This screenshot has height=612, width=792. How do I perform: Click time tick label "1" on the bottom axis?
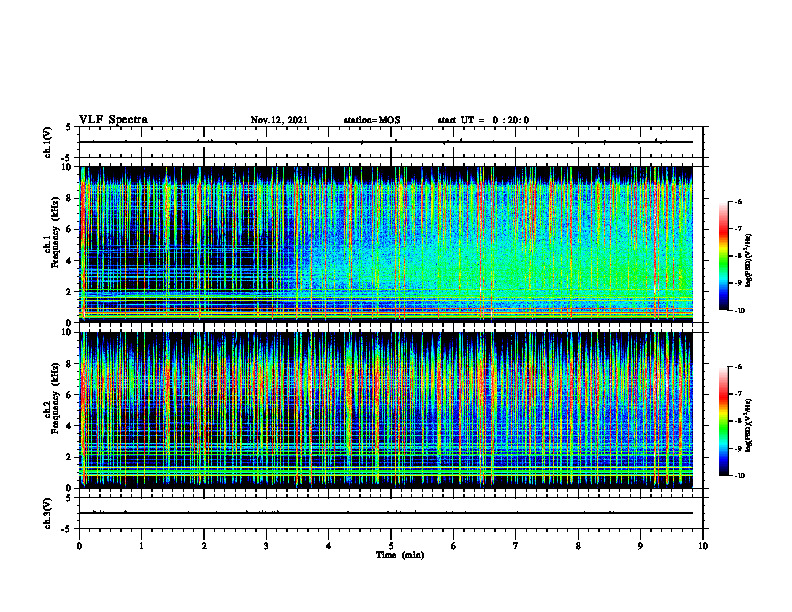[141, 546]
